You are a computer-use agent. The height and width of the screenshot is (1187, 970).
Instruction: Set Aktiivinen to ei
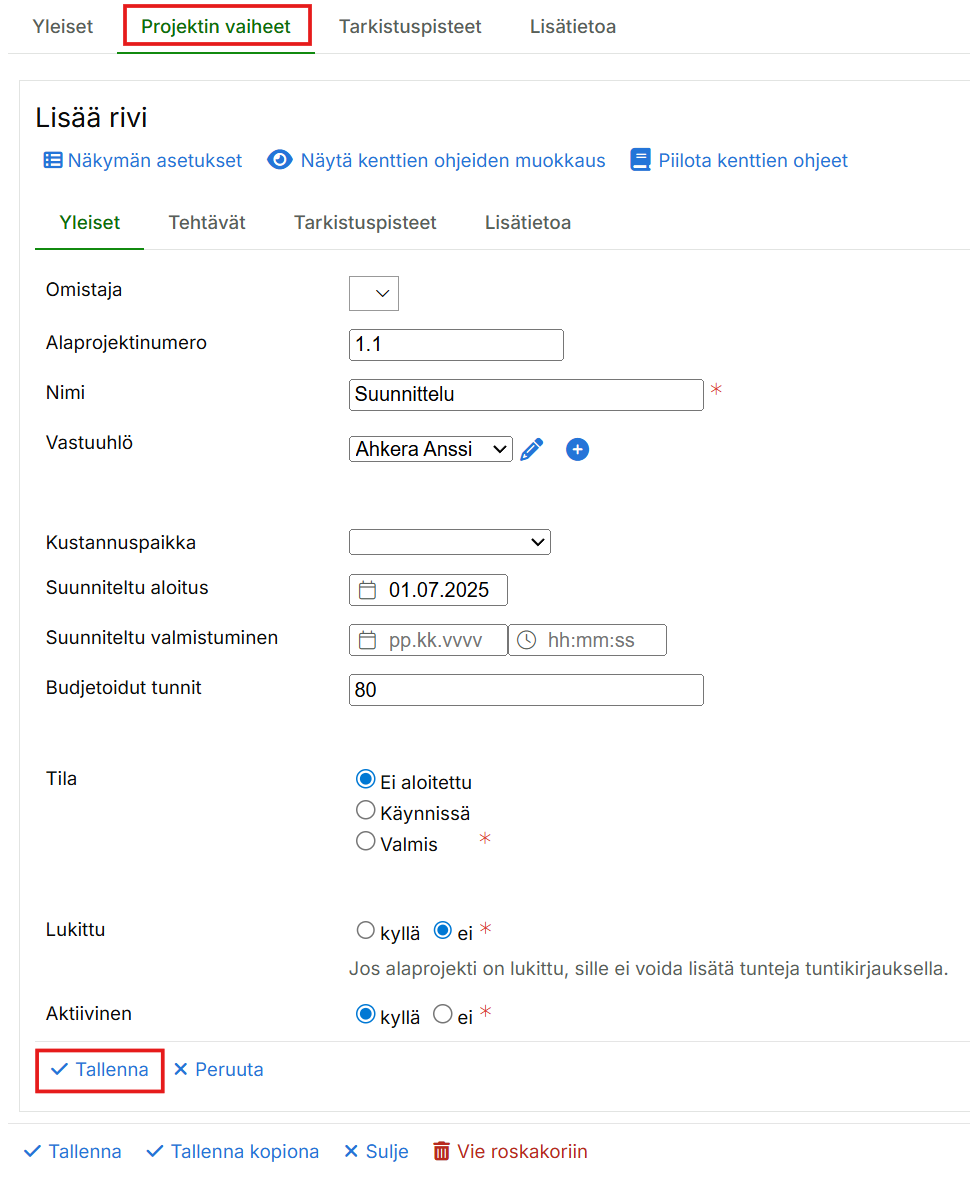[442, 1015]
